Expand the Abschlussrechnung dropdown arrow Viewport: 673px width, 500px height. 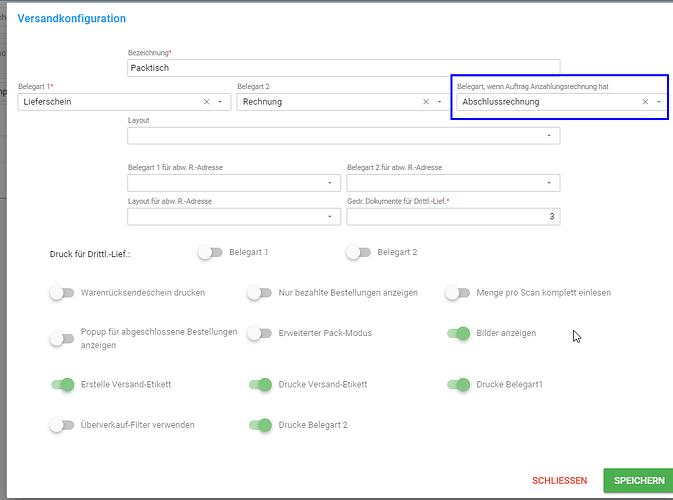(659, 102)
